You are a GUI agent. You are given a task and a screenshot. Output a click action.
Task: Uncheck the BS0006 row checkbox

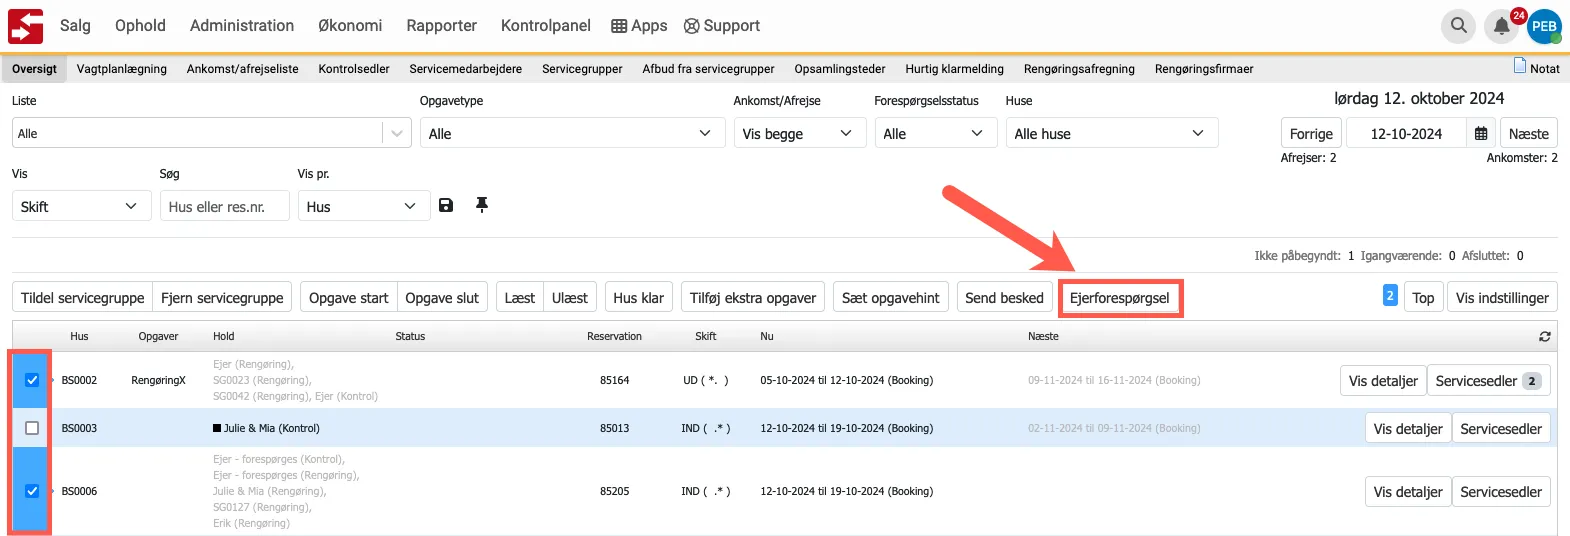pos(32,491)
